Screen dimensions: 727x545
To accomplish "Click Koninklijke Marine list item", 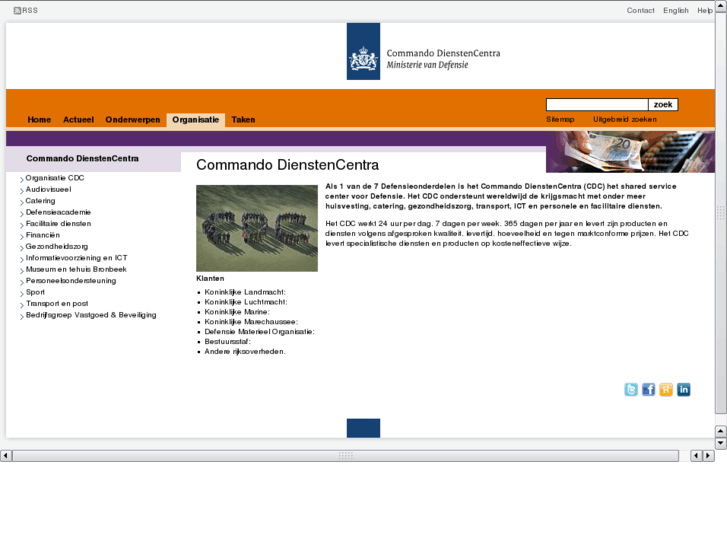I will pyautogui.click(x=237, y=312).
